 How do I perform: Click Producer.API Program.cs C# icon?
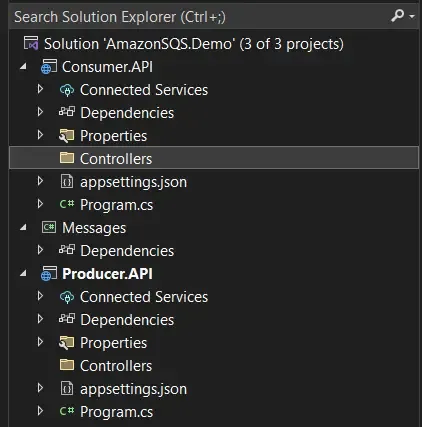click(x=67, y=411)
